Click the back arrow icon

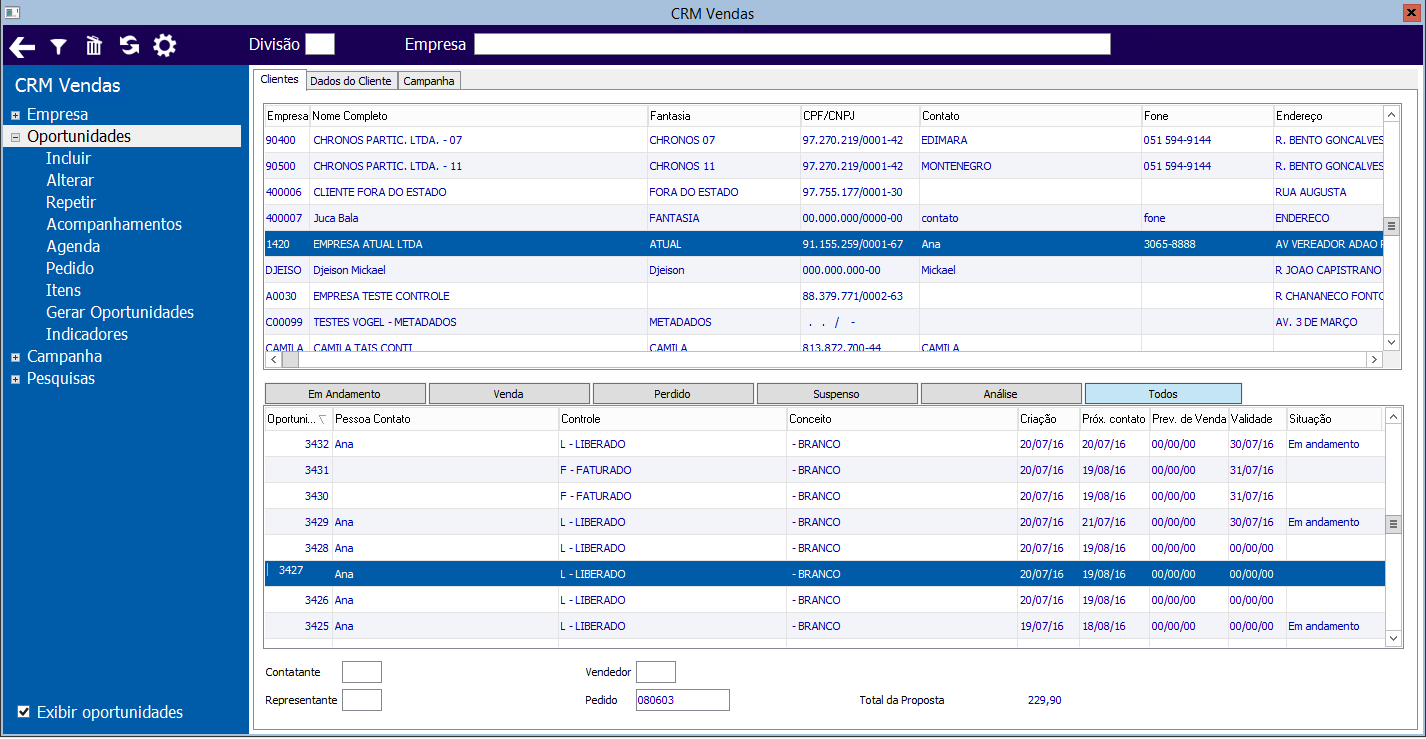[22, 46]
